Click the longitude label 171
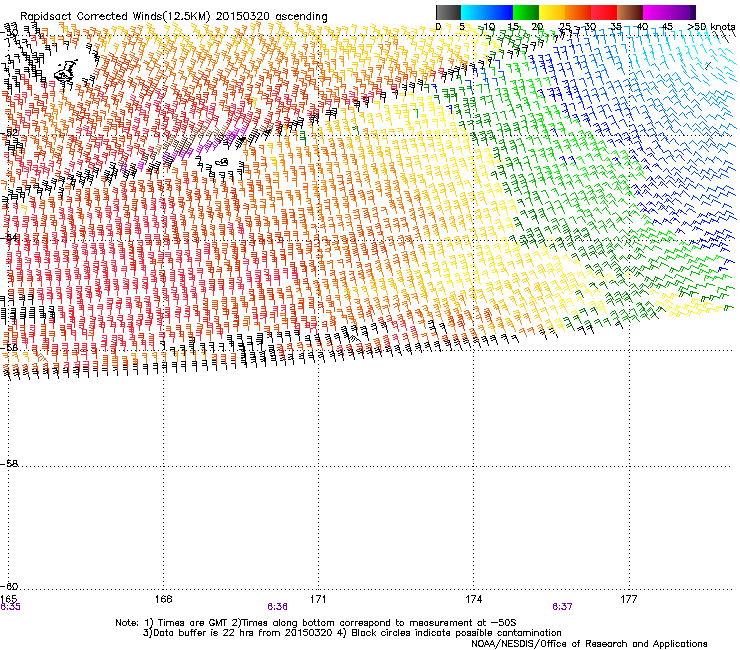 (318, 599)
